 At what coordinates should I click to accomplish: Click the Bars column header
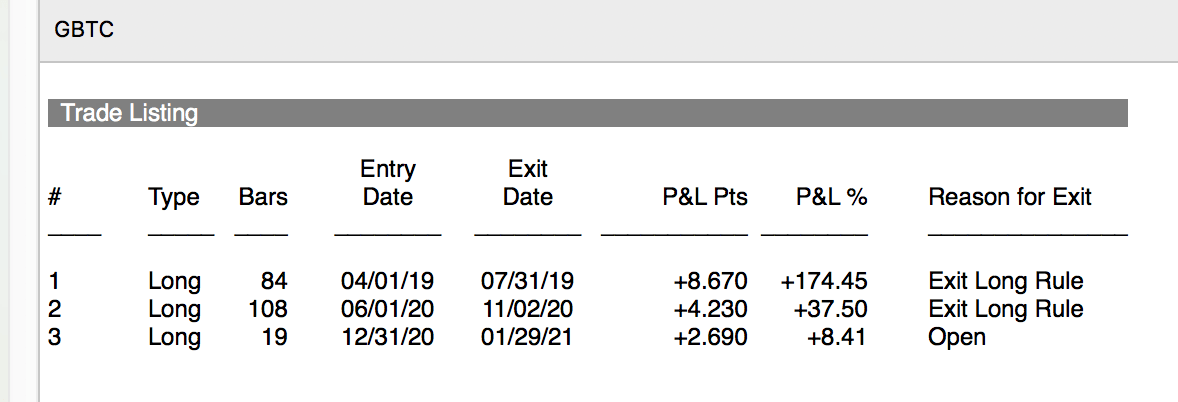[263, 198]
